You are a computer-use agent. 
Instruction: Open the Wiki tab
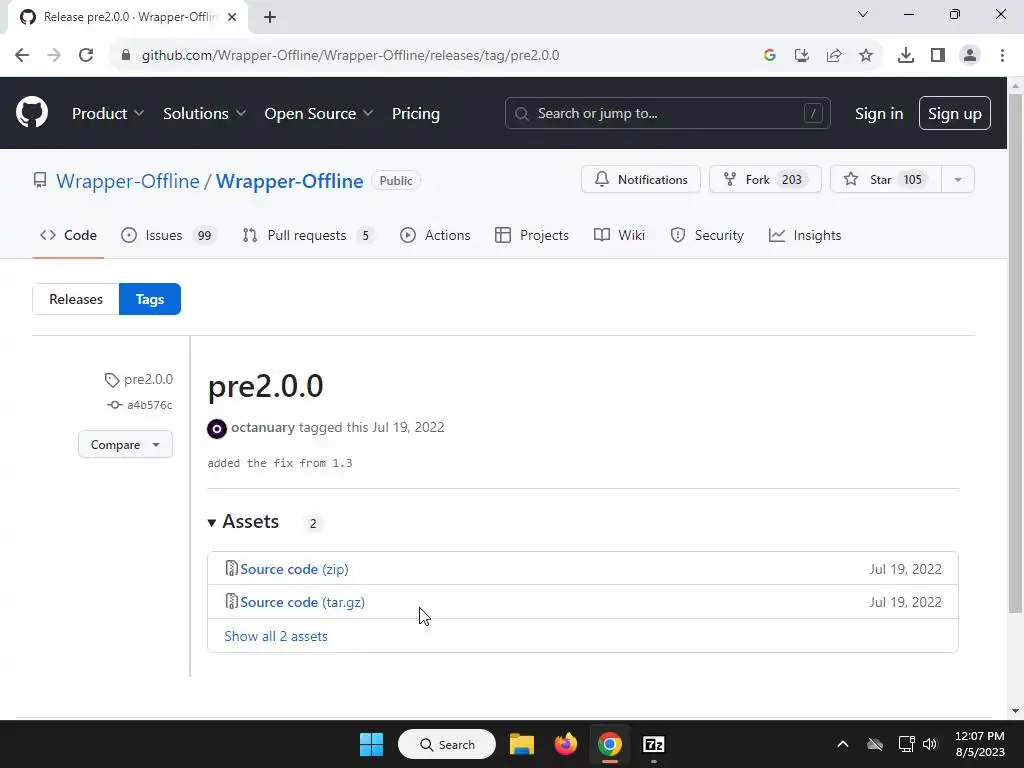tap(619, 235)
